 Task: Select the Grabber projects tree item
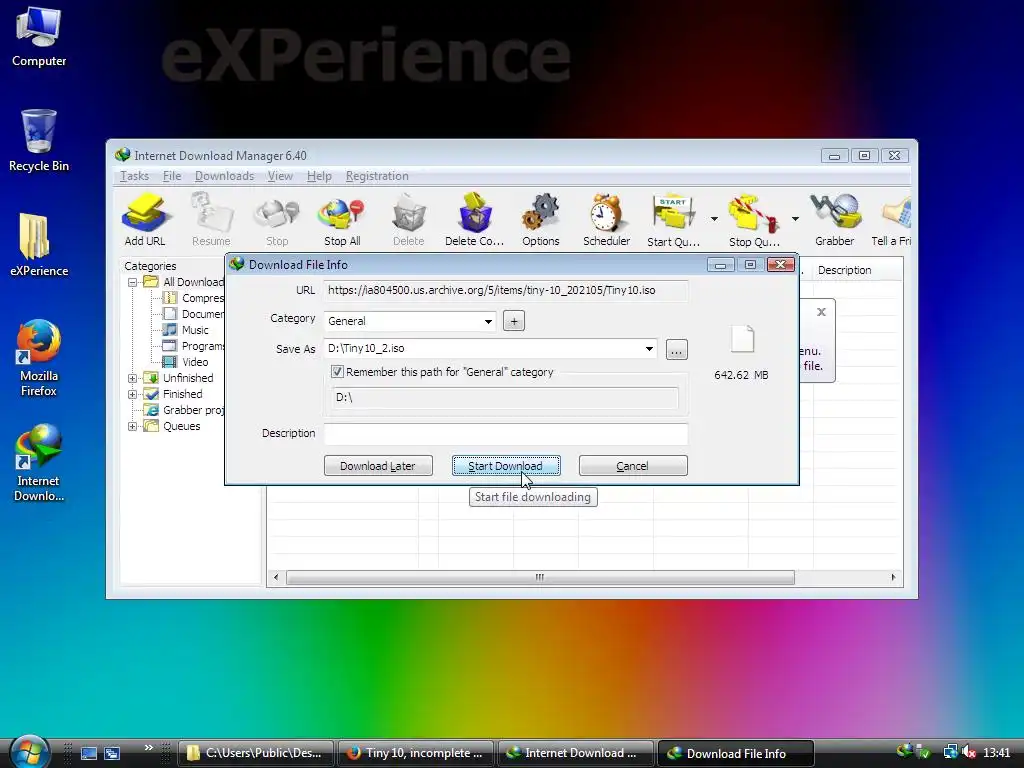pos(193,410)
